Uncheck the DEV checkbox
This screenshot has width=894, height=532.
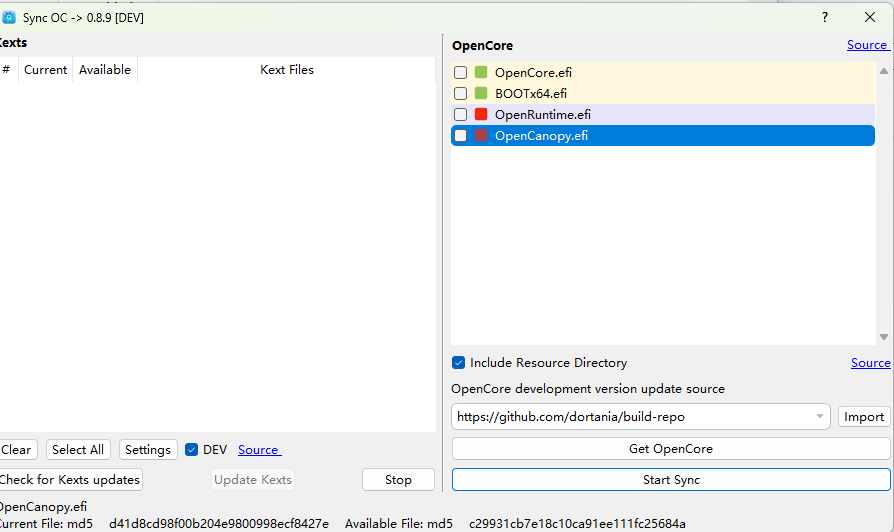pyautogui.click(x=192, y=450)
